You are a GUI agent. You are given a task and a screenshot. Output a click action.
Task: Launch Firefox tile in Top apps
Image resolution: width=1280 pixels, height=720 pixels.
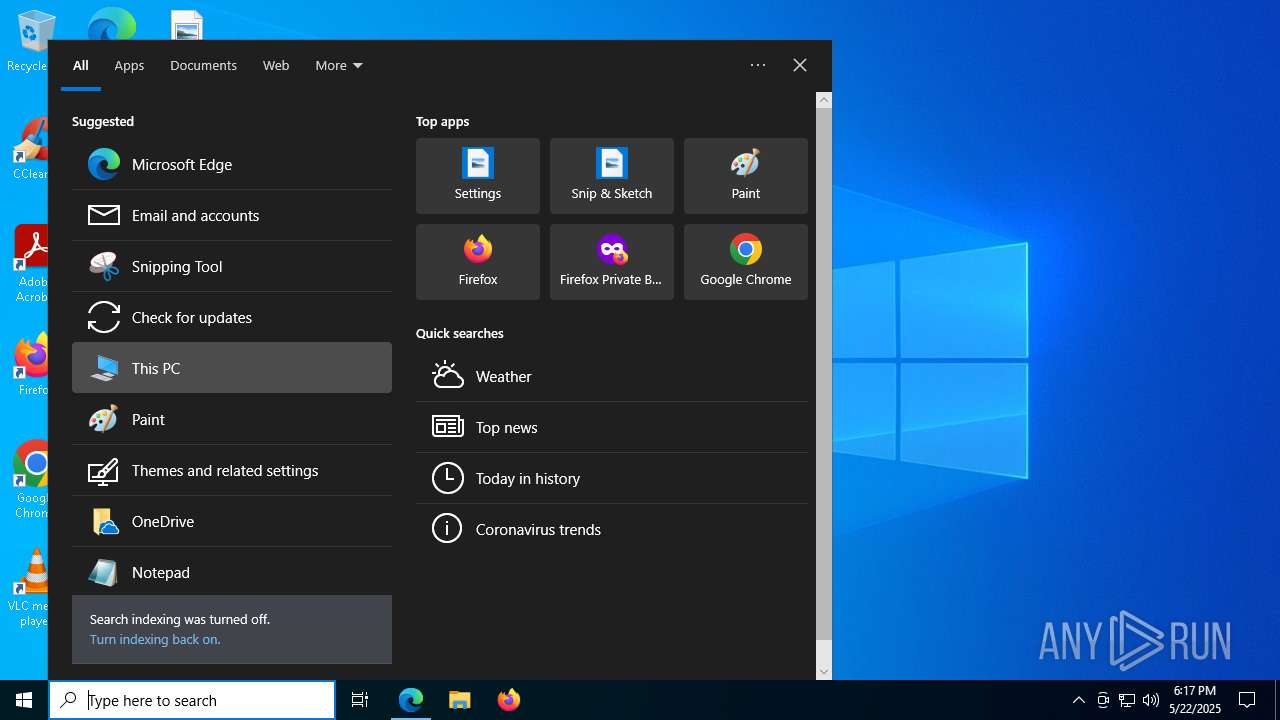(x=478, y=262)
